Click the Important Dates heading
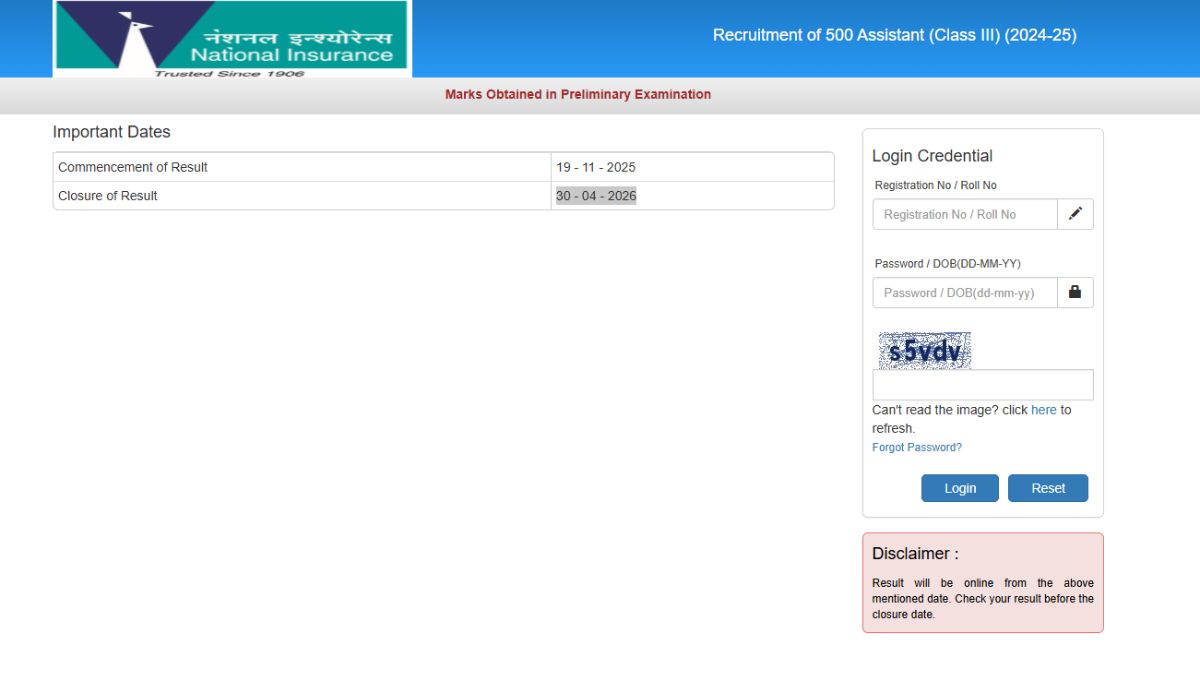The height and width of the screenshot is (675, 1200). [x=112, y=132]
